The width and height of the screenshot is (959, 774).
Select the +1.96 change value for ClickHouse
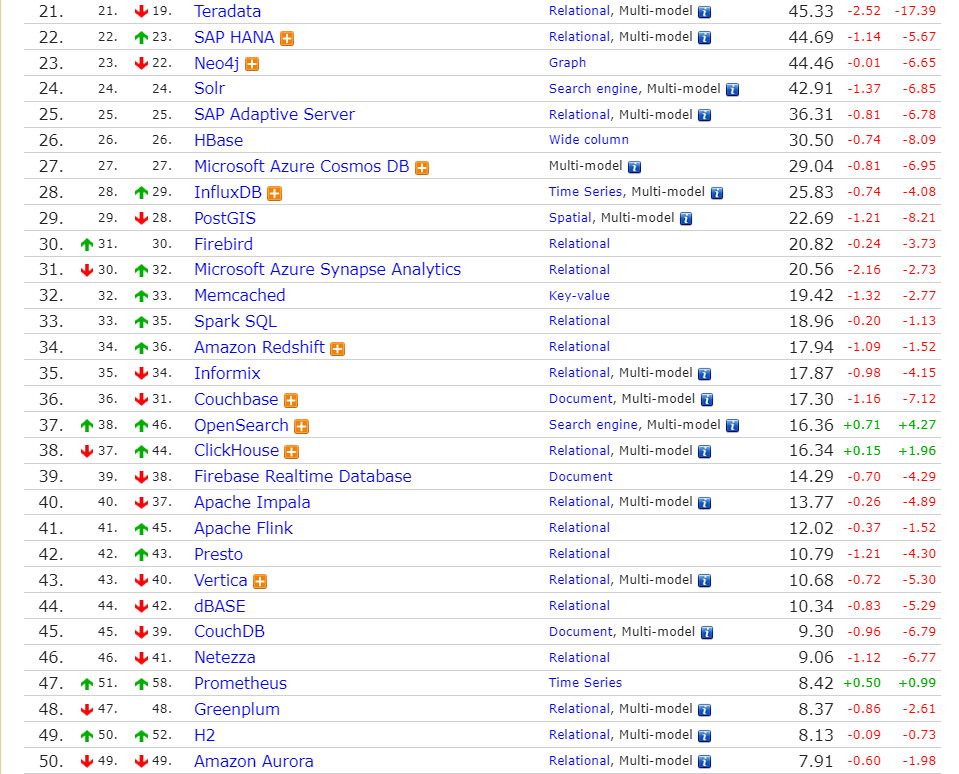click(917, 451)
